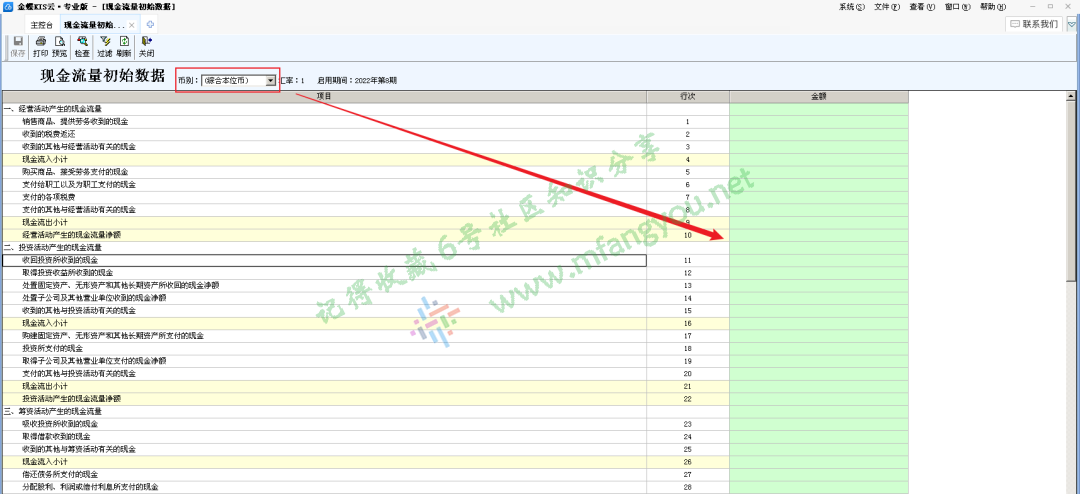Open the 系统(S) menu
The height and width of the screenshot is (494, 1080).
tap(852, 6)
